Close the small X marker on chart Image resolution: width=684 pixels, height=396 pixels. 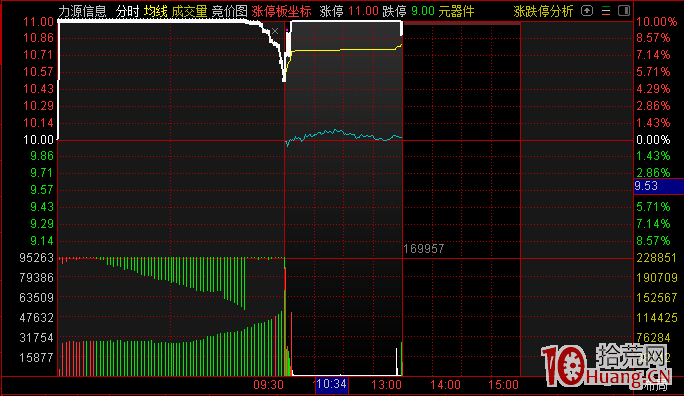[275, 31]
